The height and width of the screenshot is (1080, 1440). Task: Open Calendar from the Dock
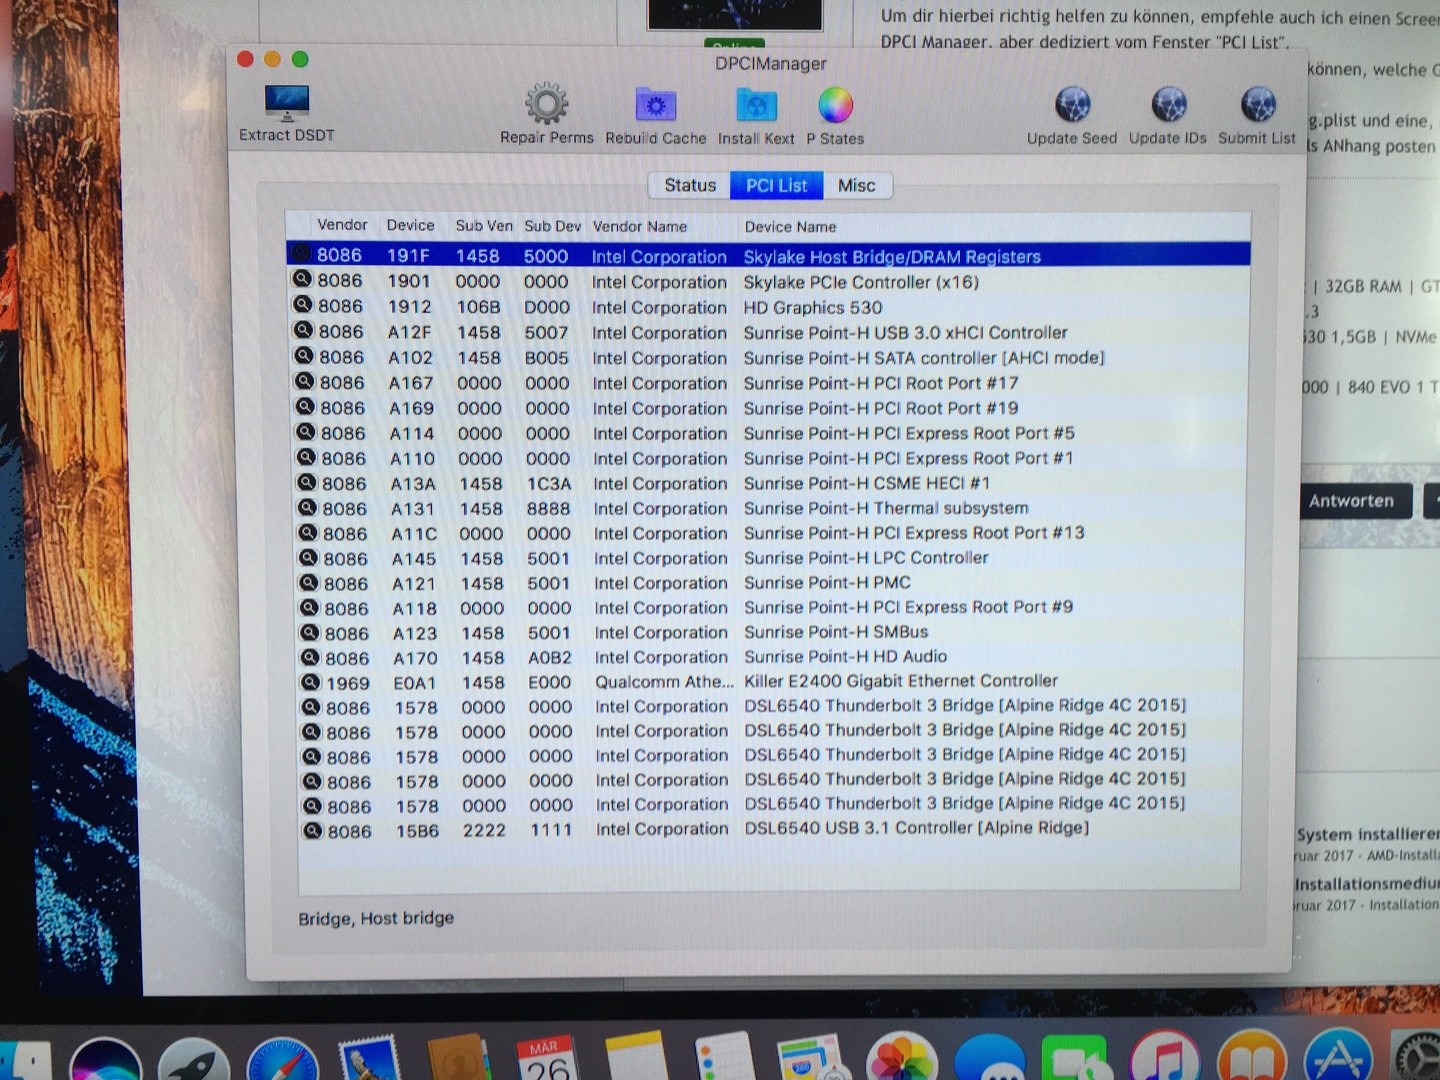point(546,1058)
